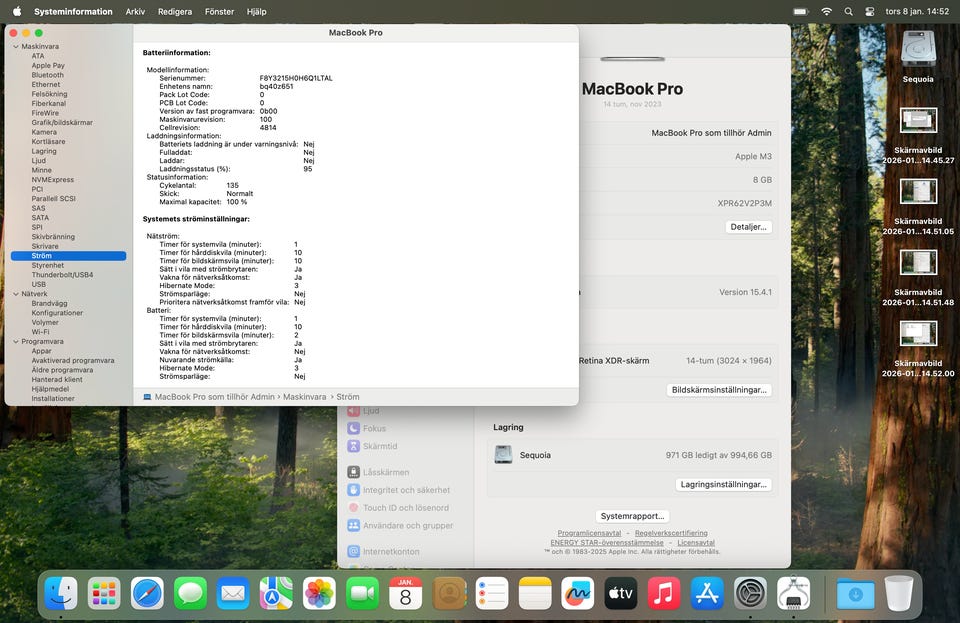Click the Systemrapport... button
Viewport: 960px width, 623px height.
pyautogui.click(x=632, y=516)
